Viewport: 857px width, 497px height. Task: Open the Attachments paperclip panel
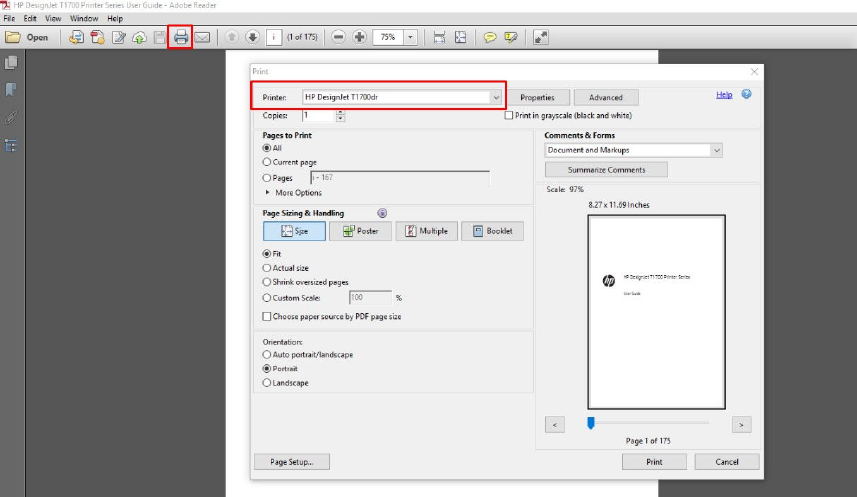12,117
